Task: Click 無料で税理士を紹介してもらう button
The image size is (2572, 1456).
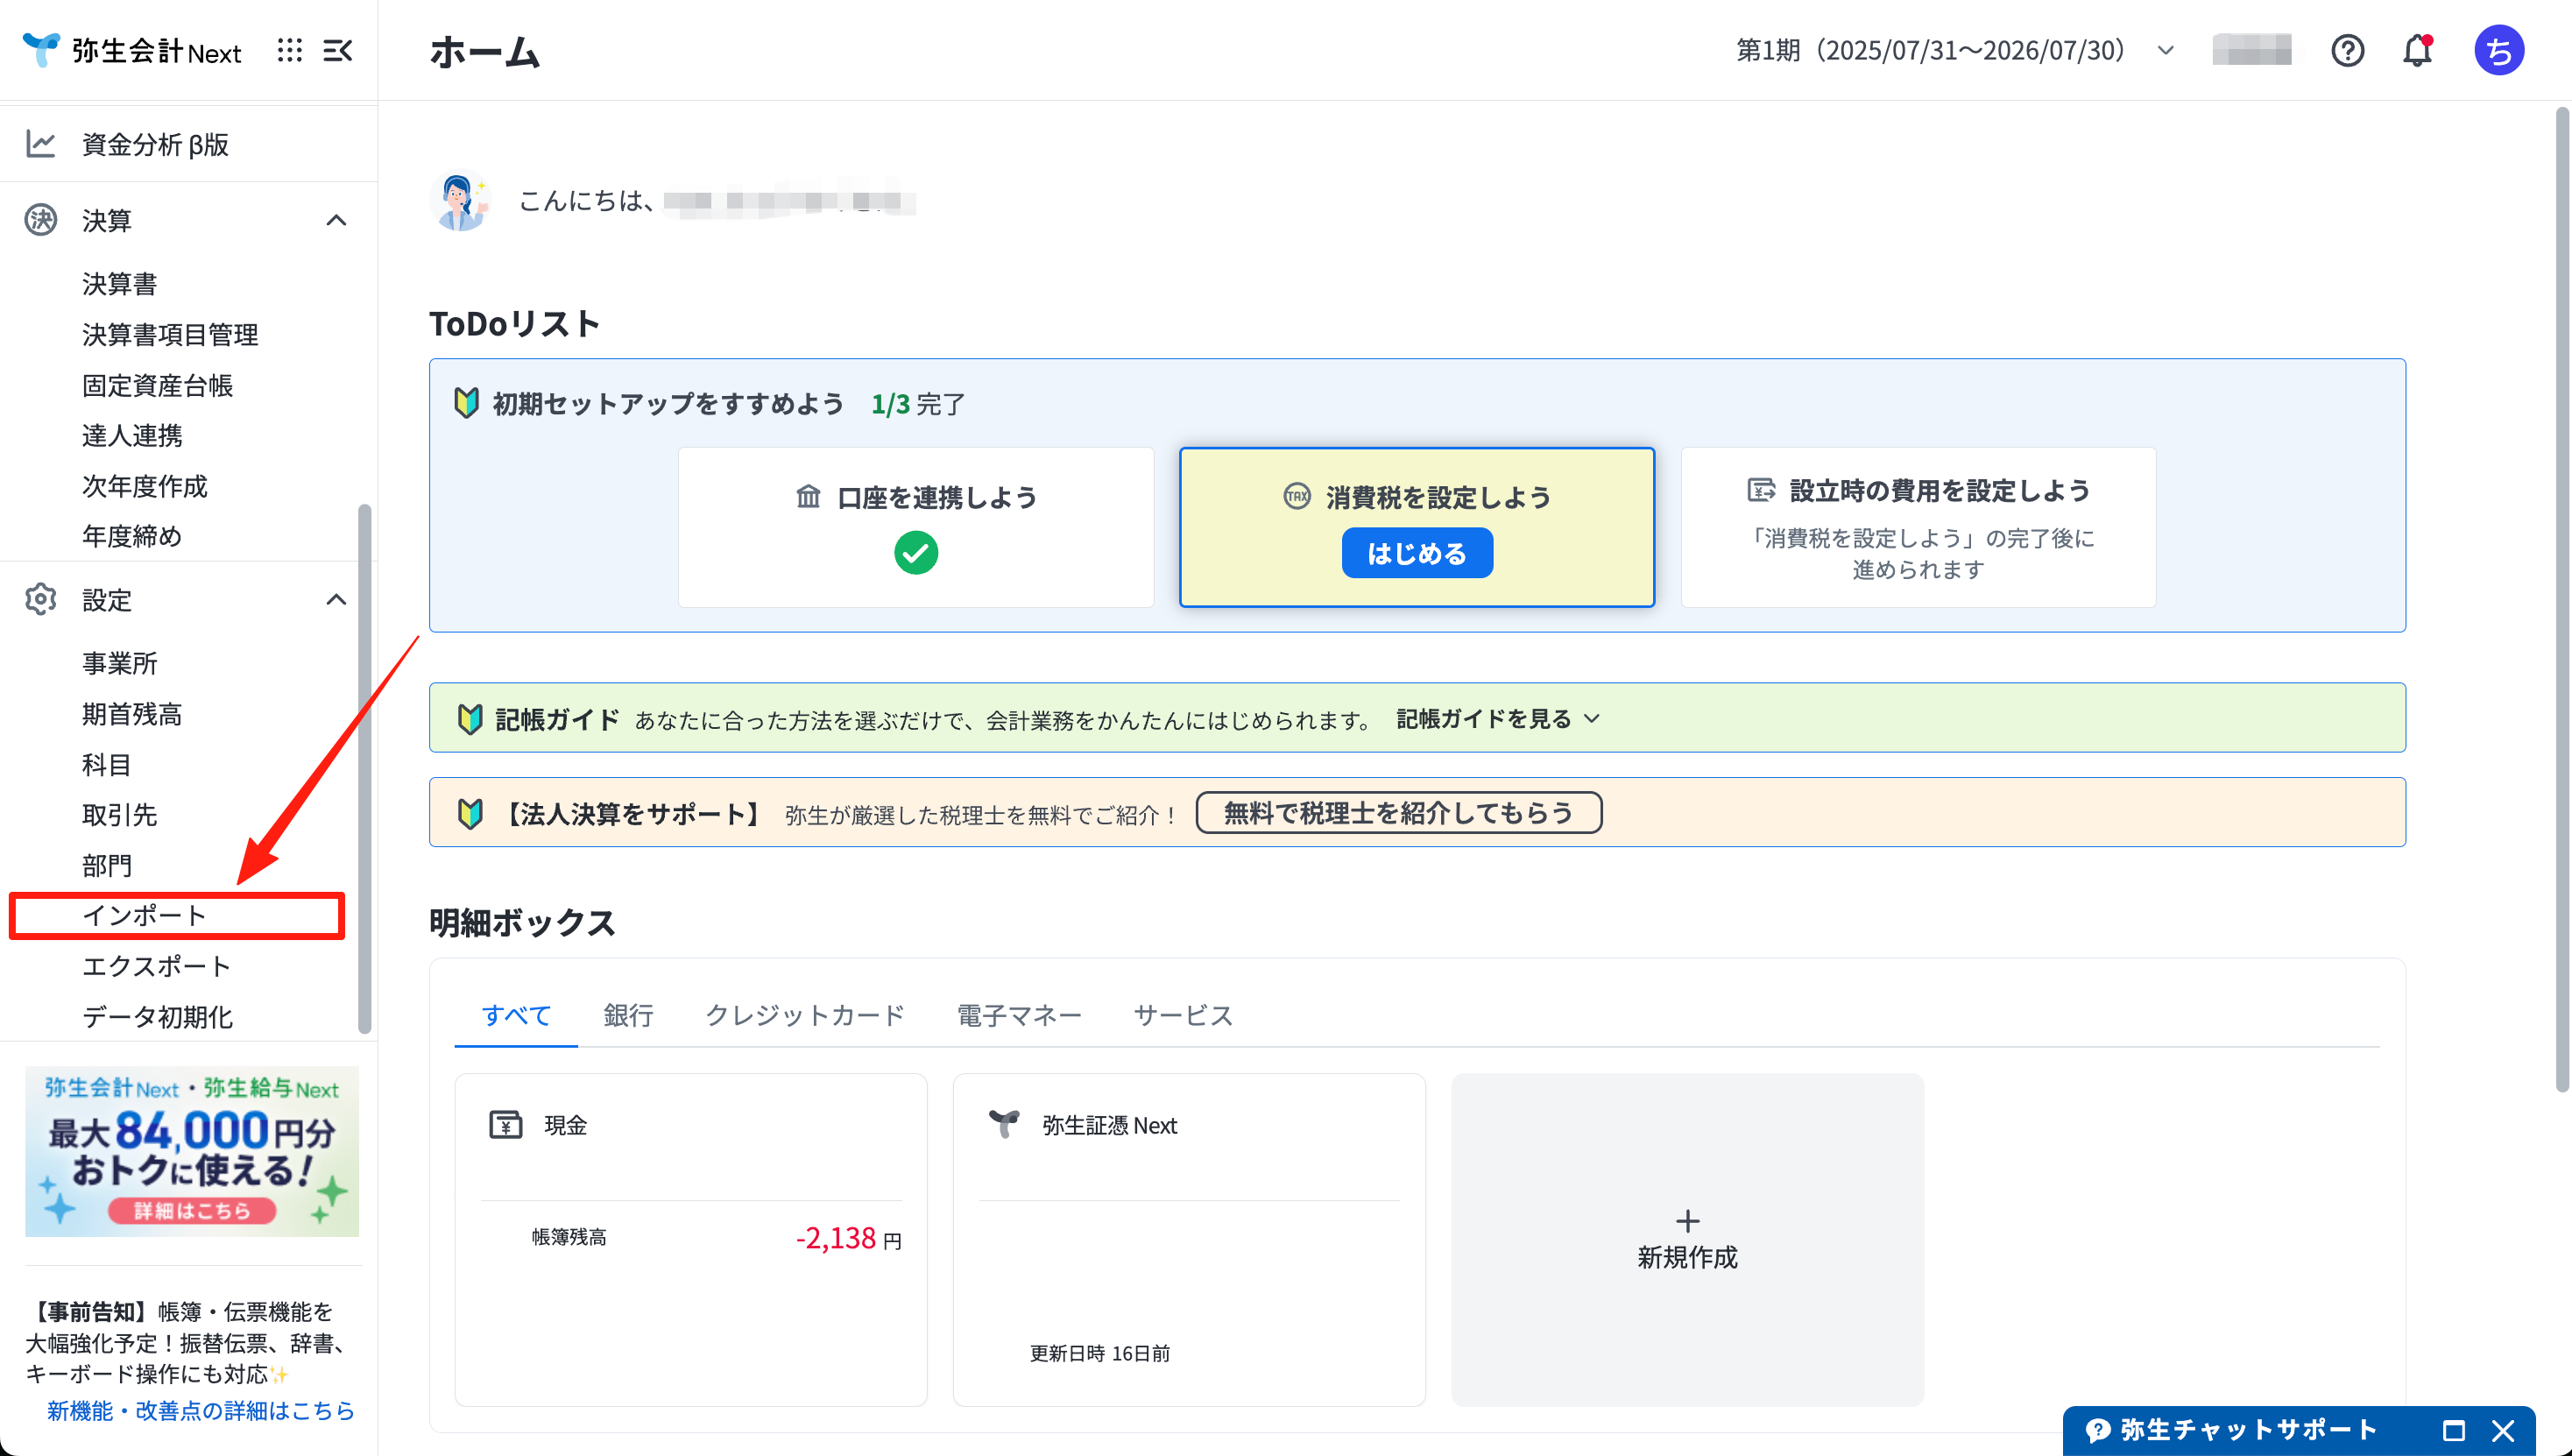Action: [1399, 813]
